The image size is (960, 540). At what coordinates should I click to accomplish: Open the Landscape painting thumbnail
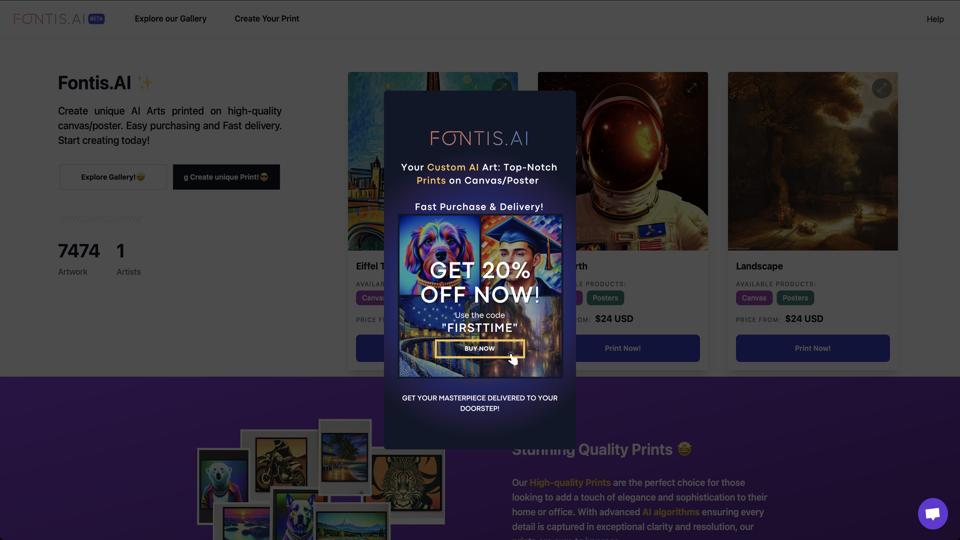[x=812, y=170]
